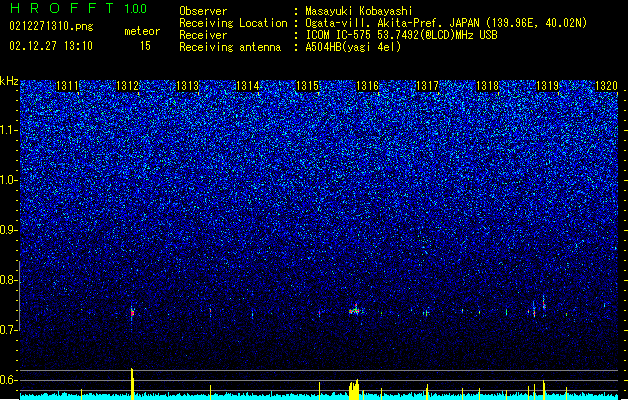The image size is (629, 400).
Task: Click the meteor count 15
Action: point(145,46)
